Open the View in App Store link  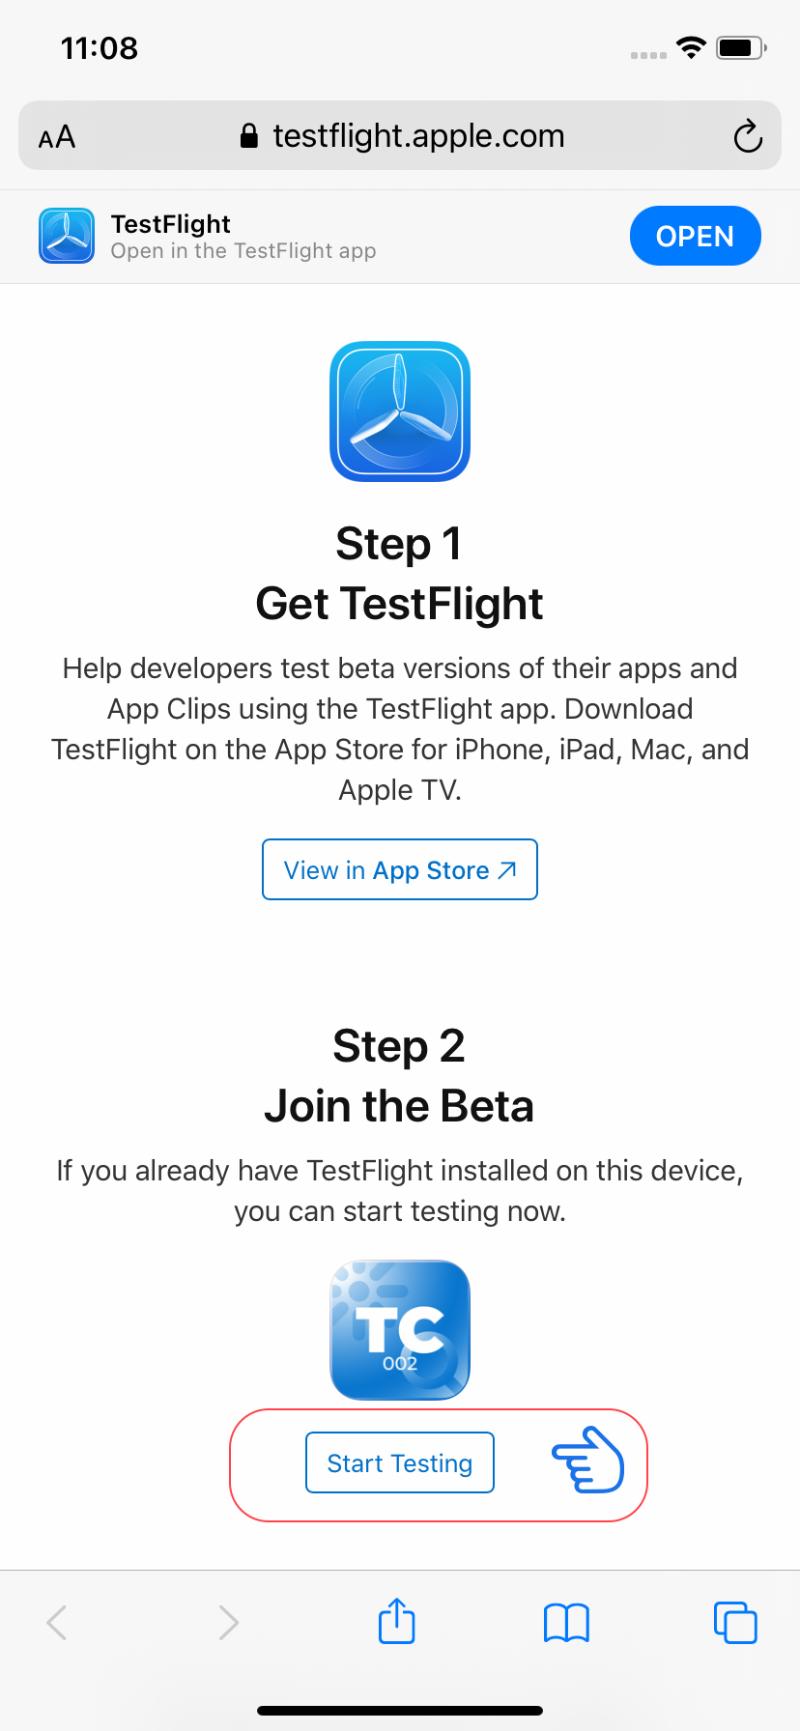399,869
